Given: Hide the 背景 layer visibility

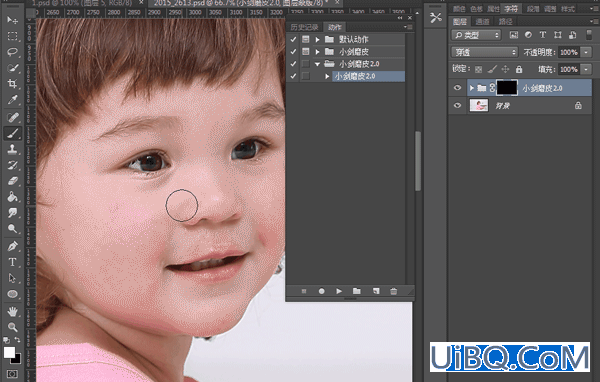Looking at the screenshot, I should (457, 105).
